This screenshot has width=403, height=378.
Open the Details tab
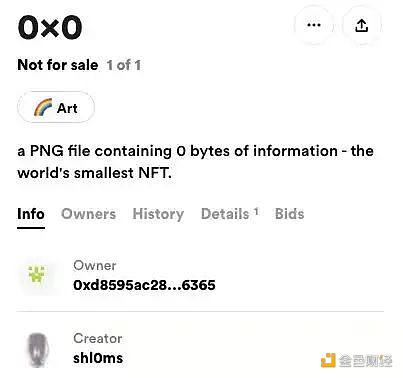coord(225,214)
